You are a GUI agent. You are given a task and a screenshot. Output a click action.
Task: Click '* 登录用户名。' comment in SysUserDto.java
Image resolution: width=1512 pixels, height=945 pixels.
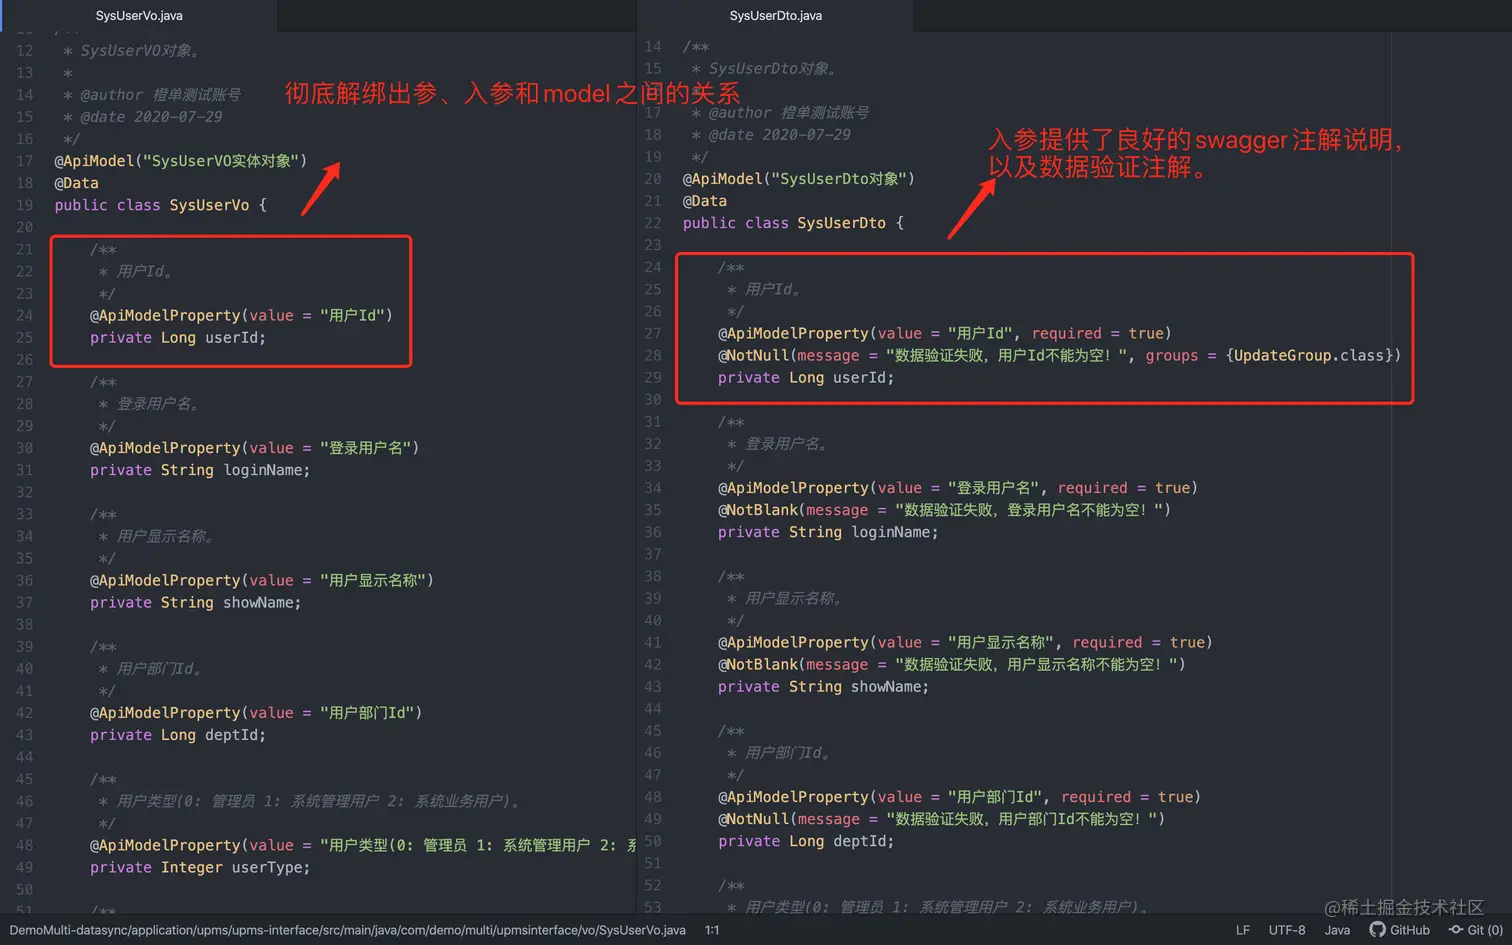coord(777,444)
